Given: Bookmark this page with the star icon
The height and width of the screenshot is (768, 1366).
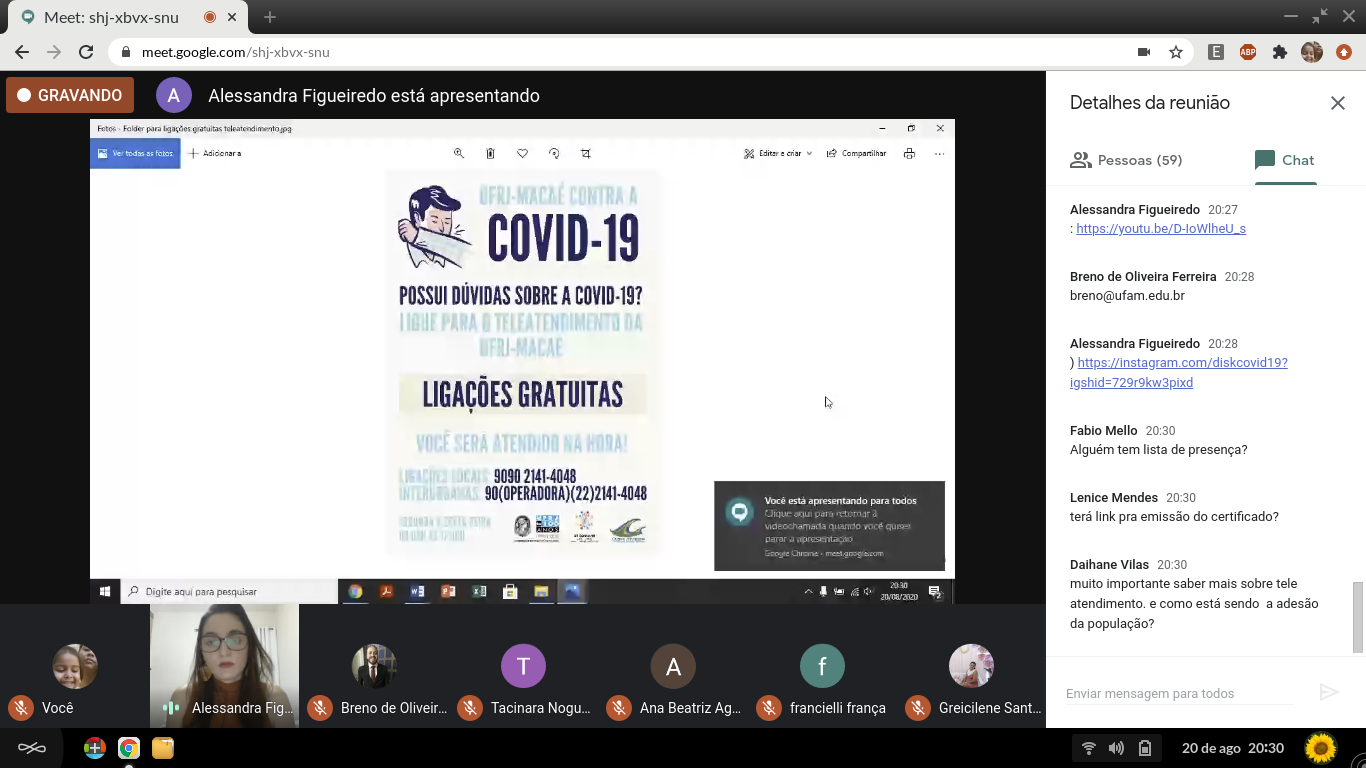Looking at the screenshot, I should point(1176,52).
